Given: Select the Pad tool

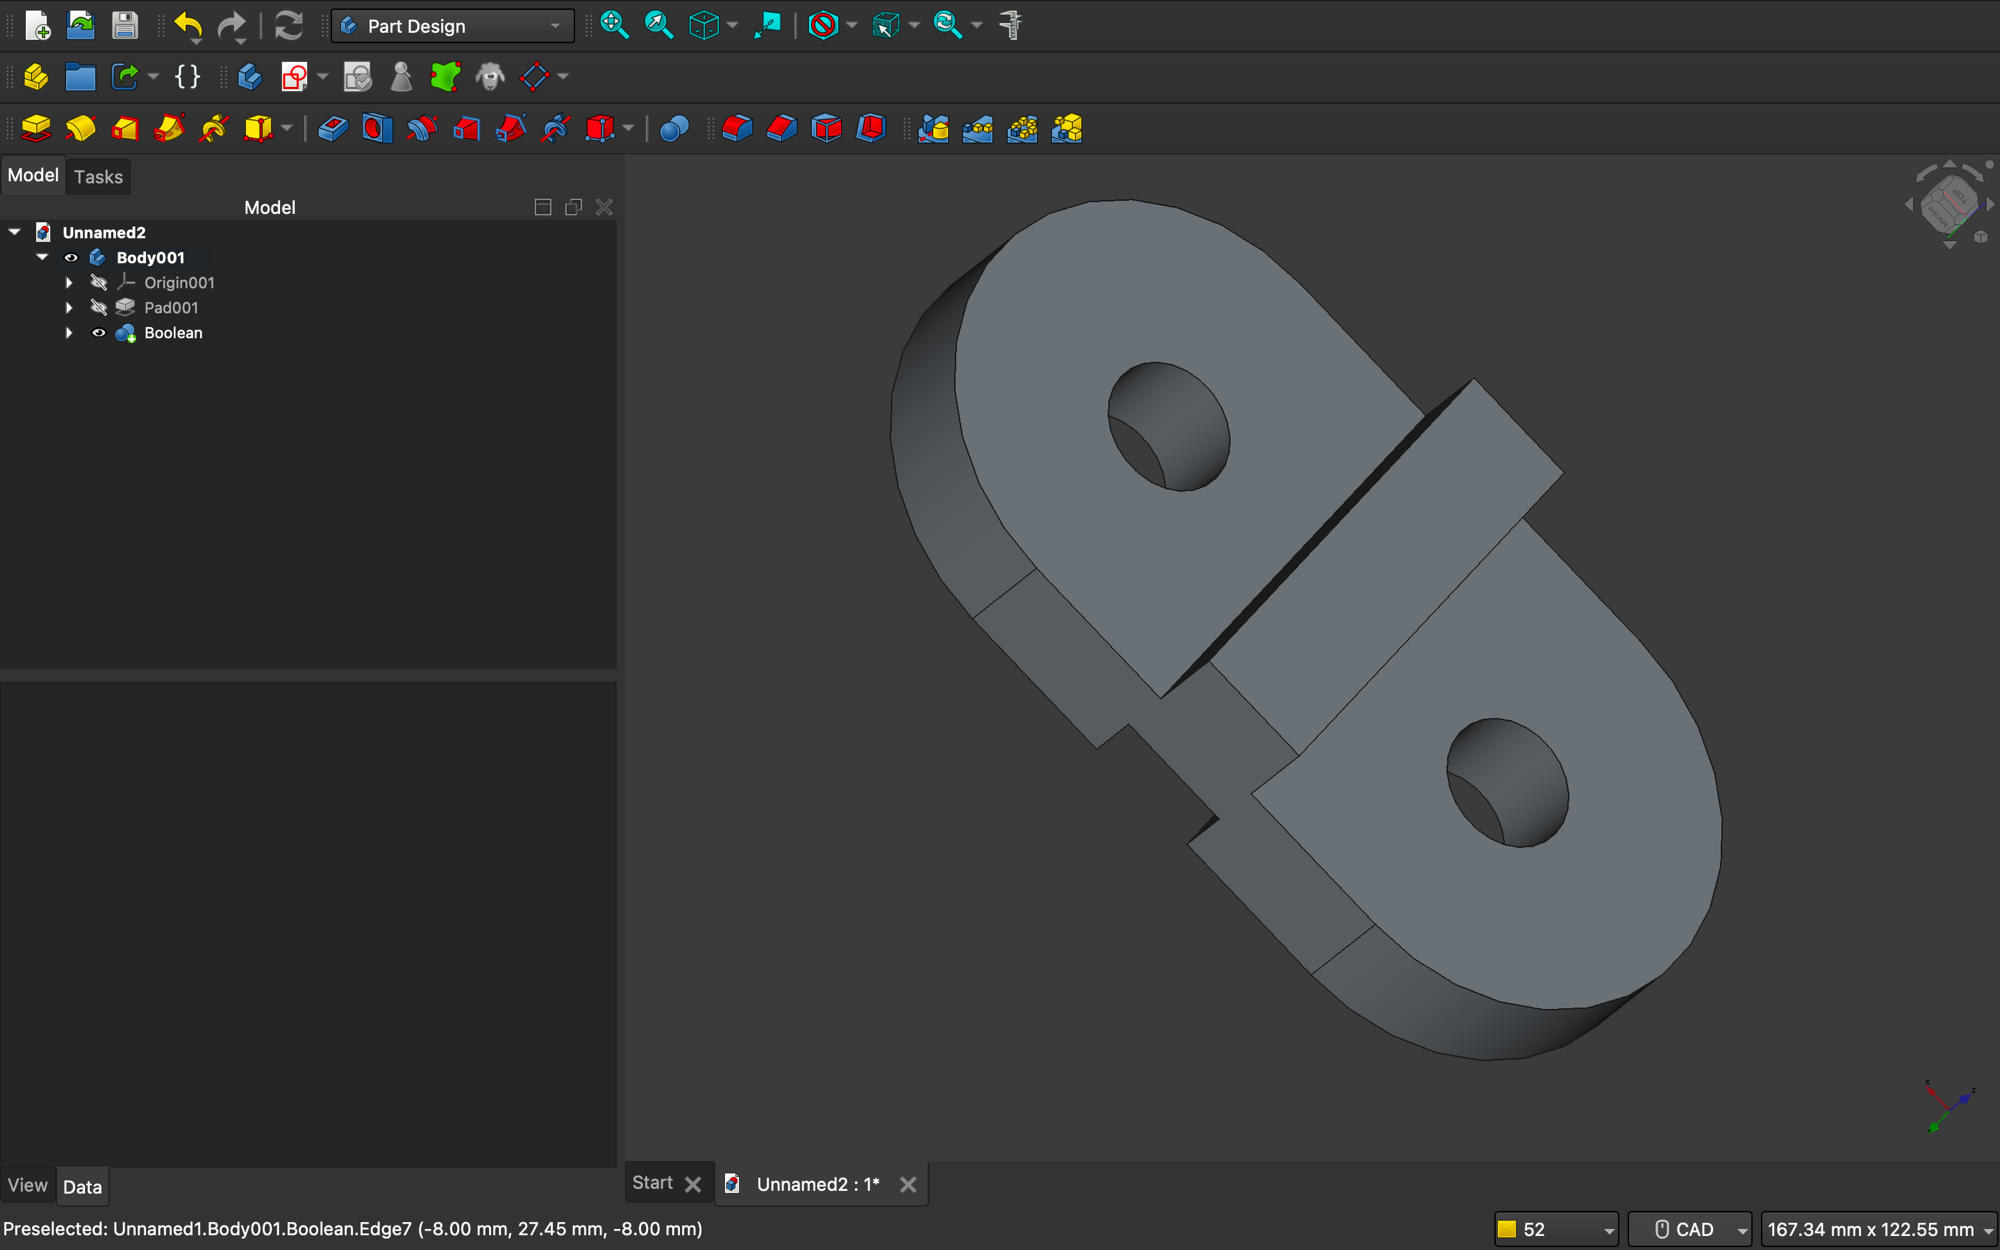Looking at the screenshot, I should pyautogui.click(x=35, y=128).
